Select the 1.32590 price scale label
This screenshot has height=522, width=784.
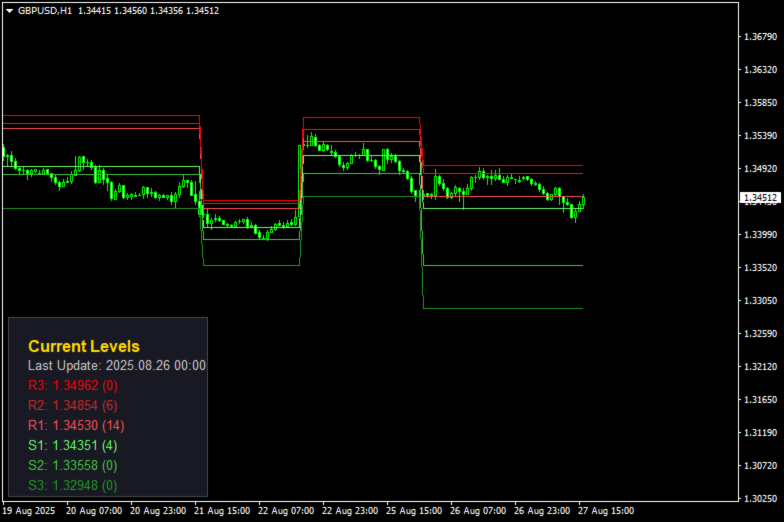[x=760, y=334]
